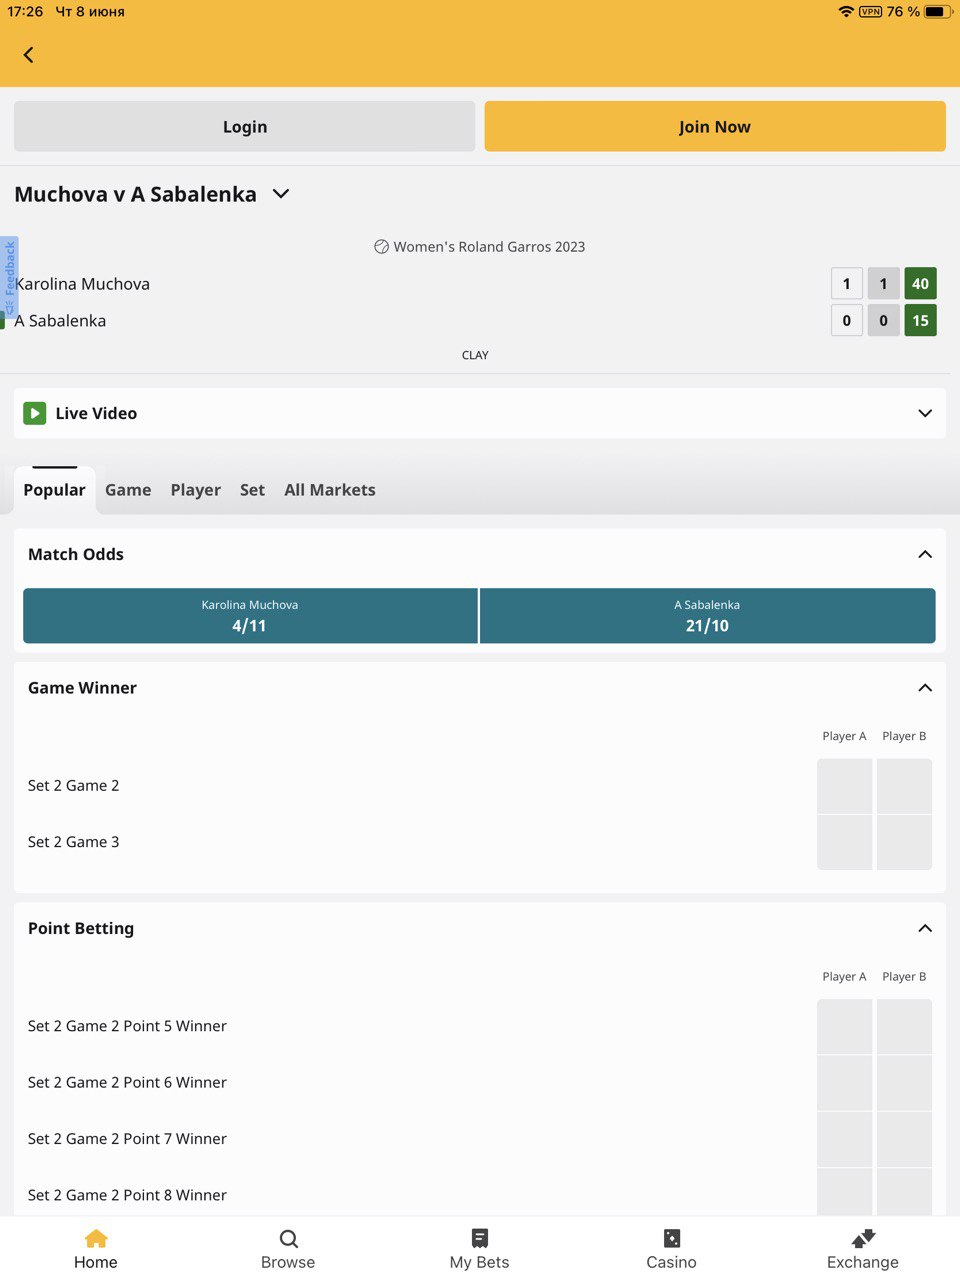
Task: Tap the Karolina Muchova player name
Action: pyautogui.click(x=82, y=284)
